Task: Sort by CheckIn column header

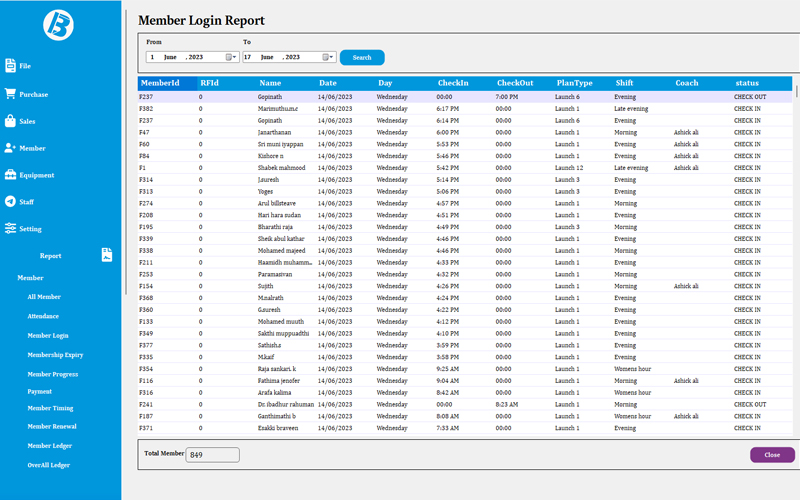Action: pyautogui.click(x=465, y=83)
